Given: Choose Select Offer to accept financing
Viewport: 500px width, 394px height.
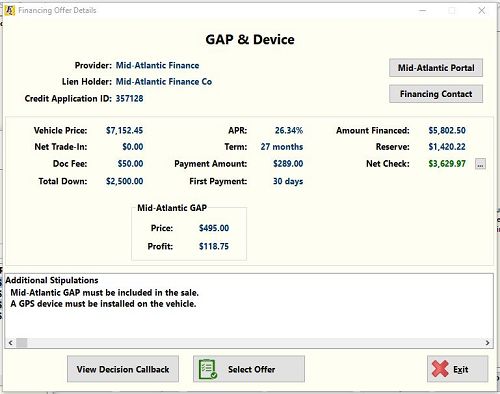Looking at the screenshot, I should coord(249,369).
